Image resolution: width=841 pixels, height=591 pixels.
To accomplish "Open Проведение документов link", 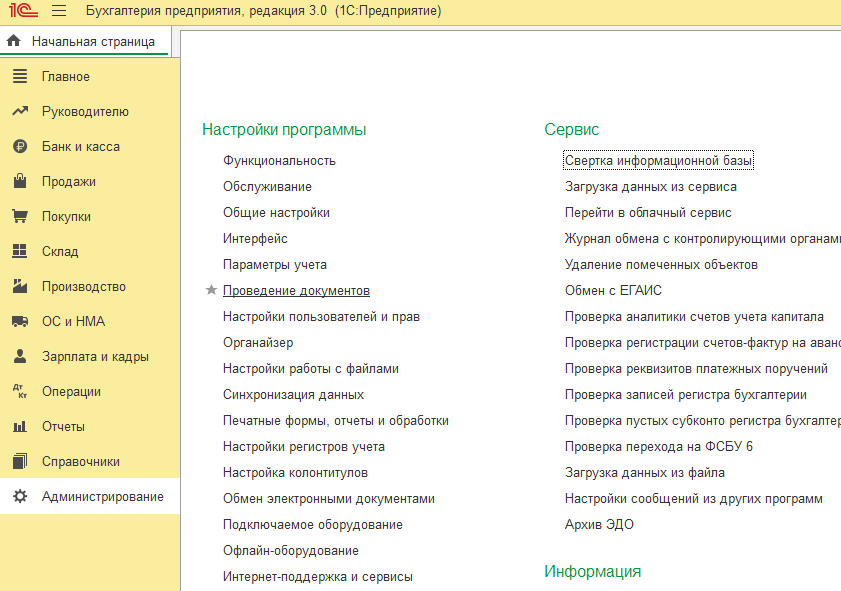I will pyautogui.click(x=297, y=291).
